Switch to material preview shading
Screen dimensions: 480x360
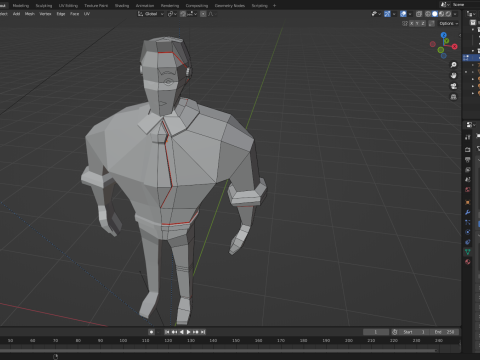pyautogui.click(x=442, y=14)
